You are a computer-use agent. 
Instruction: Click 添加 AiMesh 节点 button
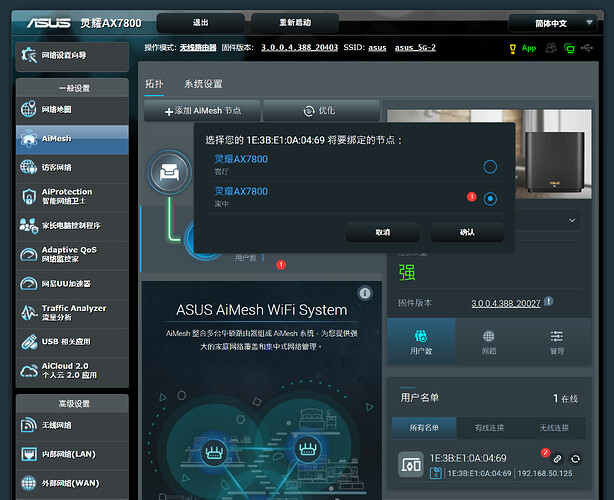click(x=202, y=111)
